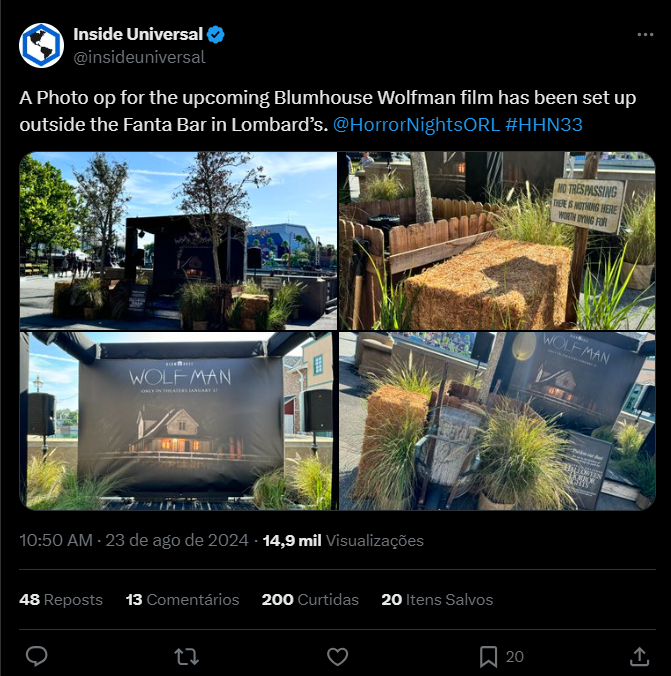The width and height of the screenshot is (671, 676).
Task: Open the 200 Curtidas likes list
Action: point(310,600)
